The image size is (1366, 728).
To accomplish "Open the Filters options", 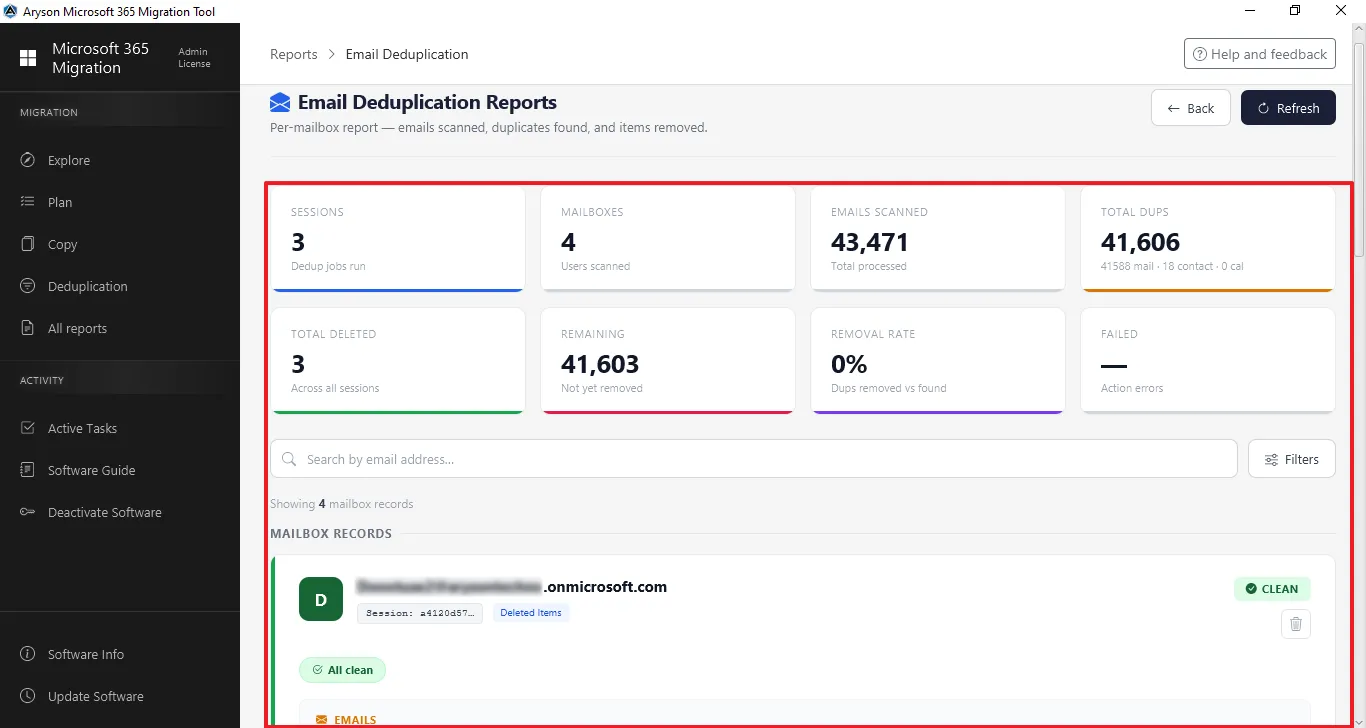I will pos(1292,459).
